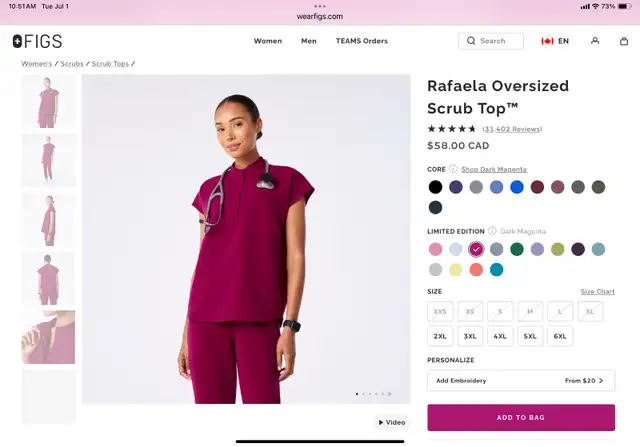The width and height of the screenshot is (640, 447).
Task: Open the TEAMS Orders menu
Action: (x=362, y=41)
